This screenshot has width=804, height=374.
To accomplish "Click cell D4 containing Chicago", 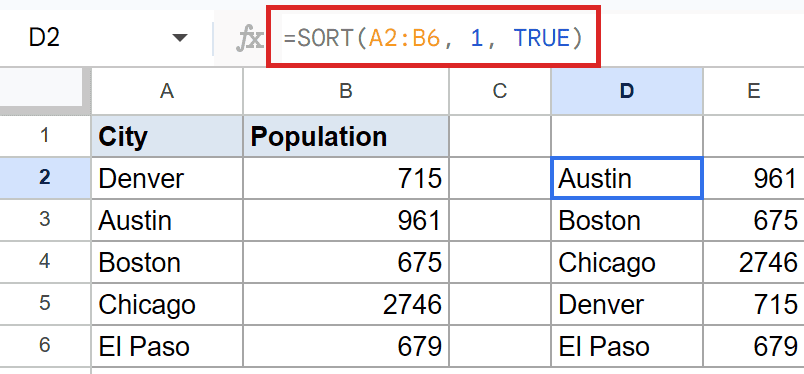I will [x=627, y=262].
